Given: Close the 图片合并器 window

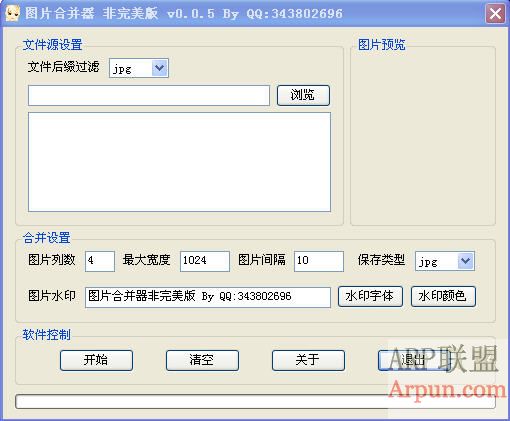Looking at the screenshot, I should (495, 13).
